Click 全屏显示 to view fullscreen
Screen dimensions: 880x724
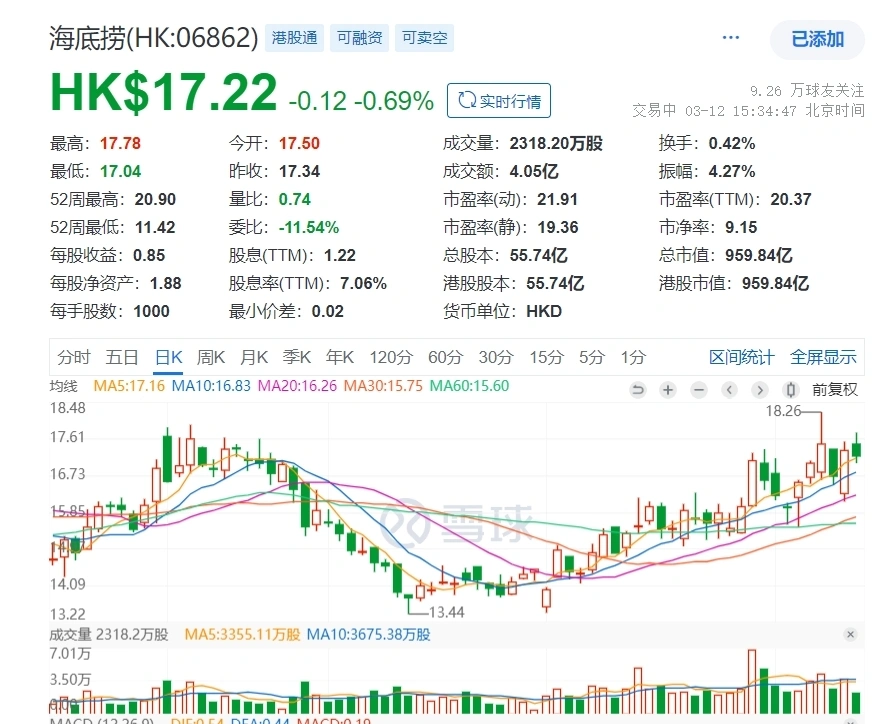[823, 357]
